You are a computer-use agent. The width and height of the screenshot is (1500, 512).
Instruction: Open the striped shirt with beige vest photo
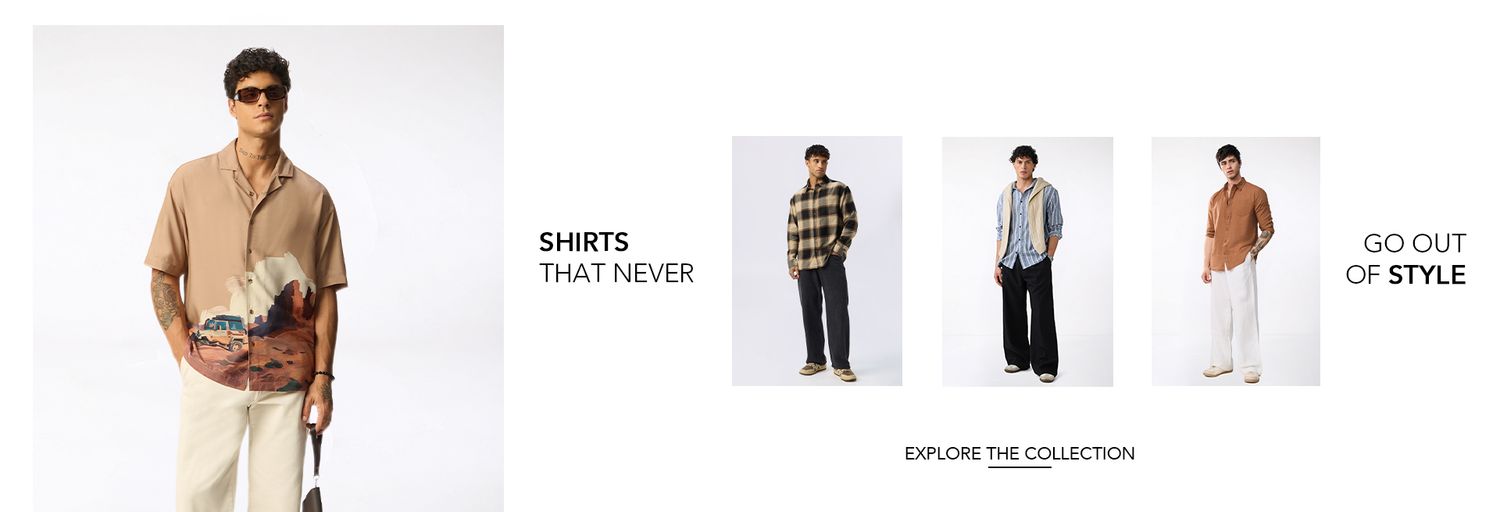[1027, 261]
